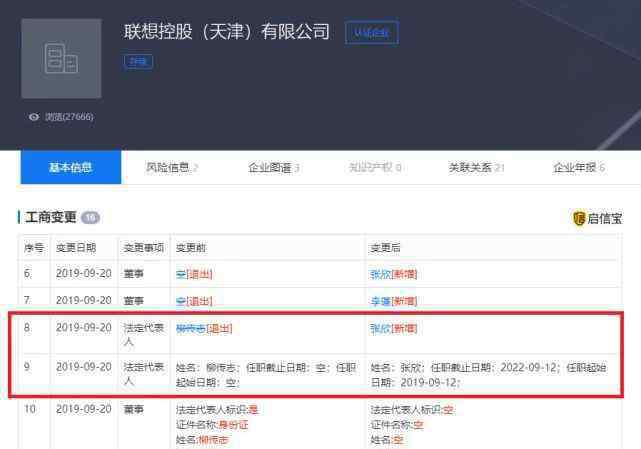The width and height of the screenshot is (641, 449).
Task: Click the small blue tag under the company name
Action: click(138, 61)
